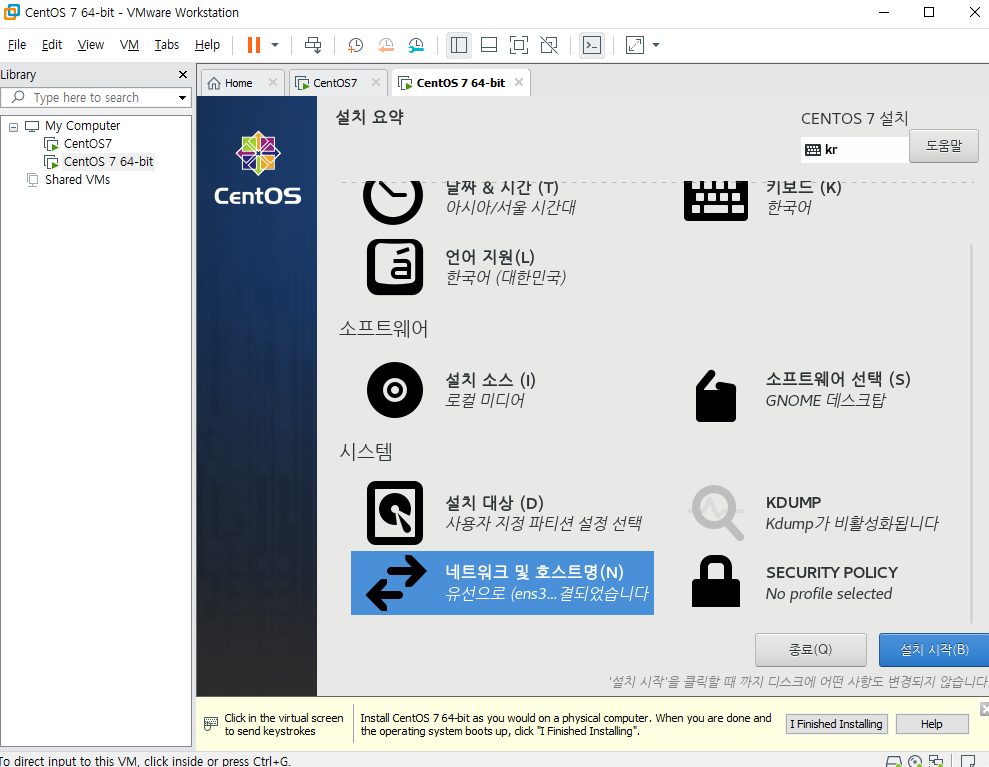Click the VMware Workstation title bar icon
Image resolution: width=989 pixels, height=767 pixels.
pos(11,12)
